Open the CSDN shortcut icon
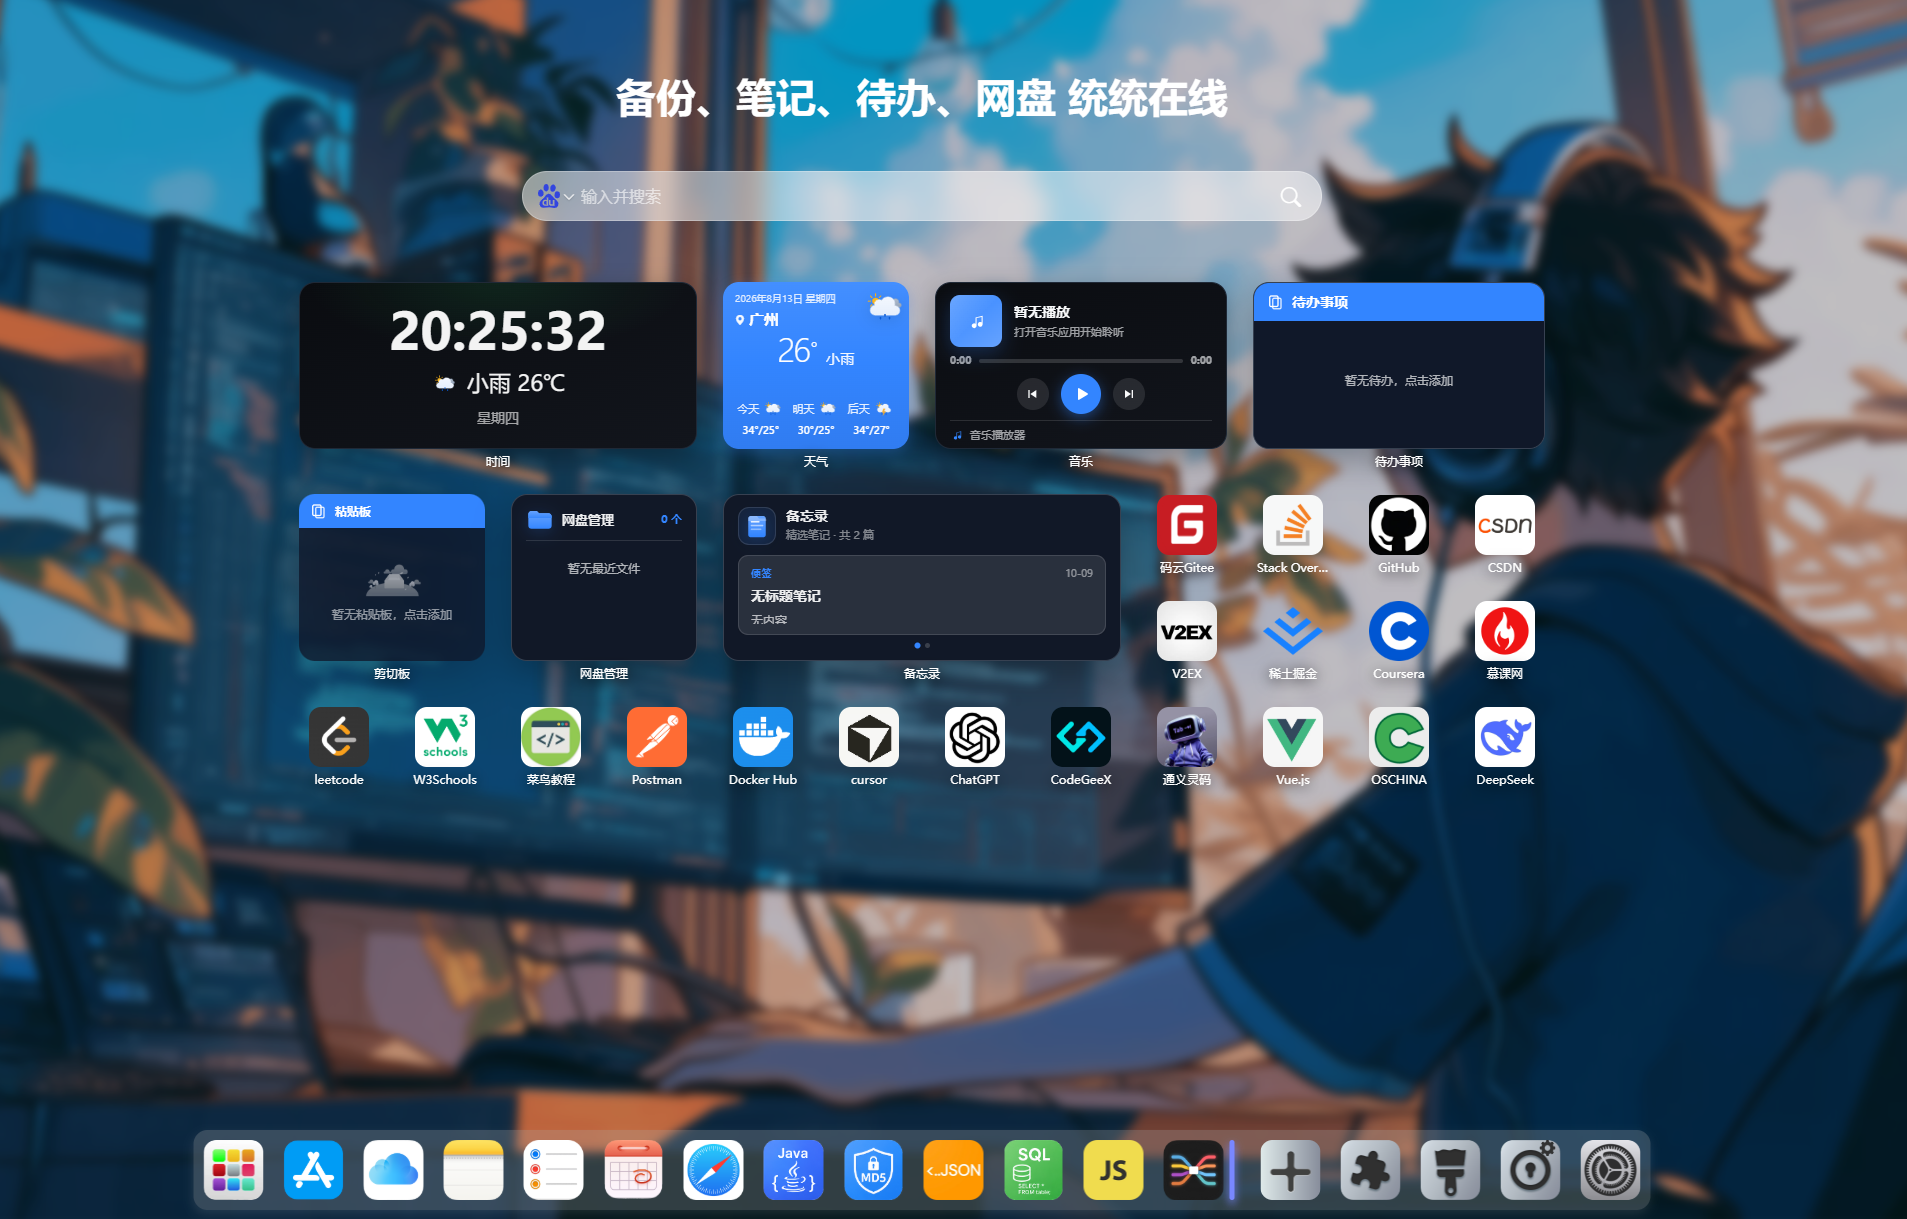This screenshot has width=1907, height=1219. coord(1505,525)
